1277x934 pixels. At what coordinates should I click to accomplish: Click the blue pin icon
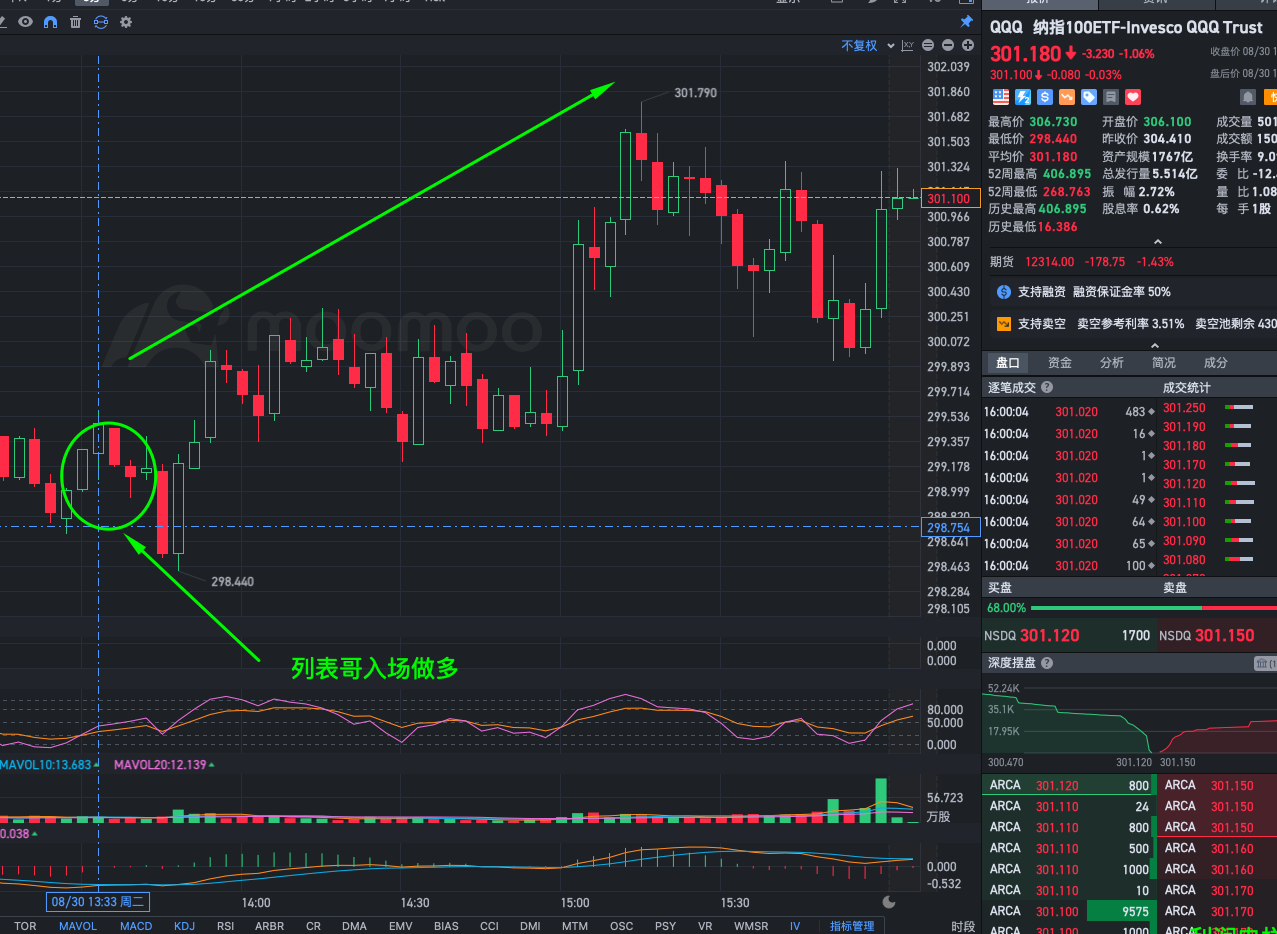pyautogui.click(x=966, y=22)
